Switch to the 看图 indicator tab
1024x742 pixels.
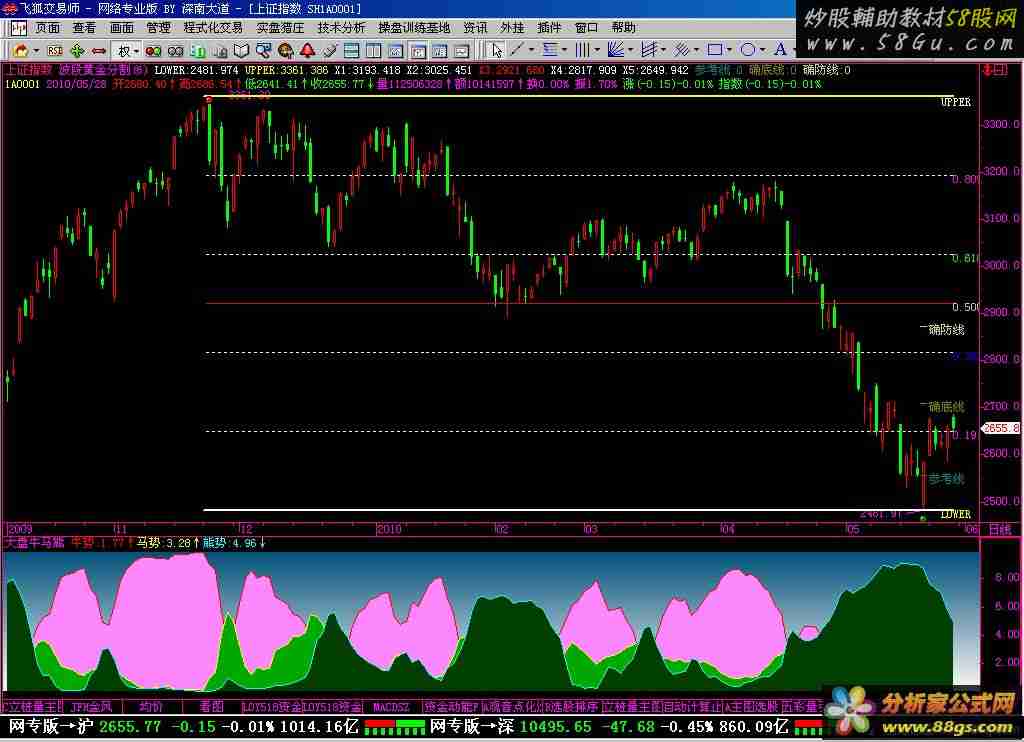(x=212, y=706)
